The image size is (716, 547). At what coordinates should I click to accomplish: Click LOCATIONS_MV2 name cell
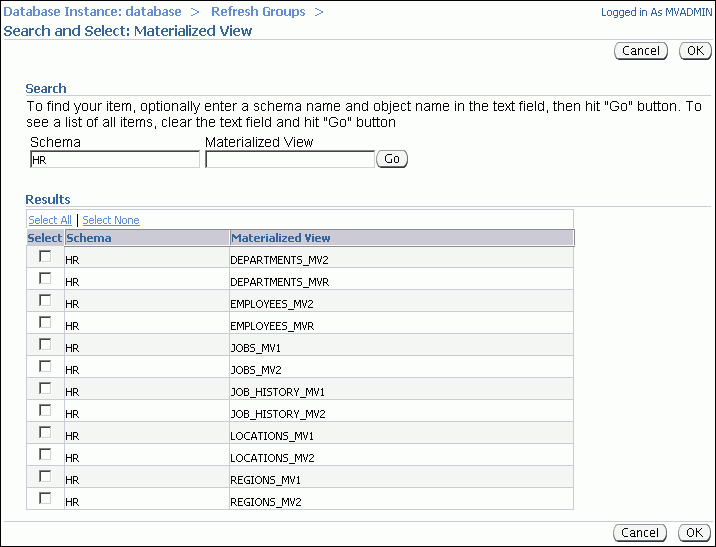pyautogui.click(x=401, y=455)
